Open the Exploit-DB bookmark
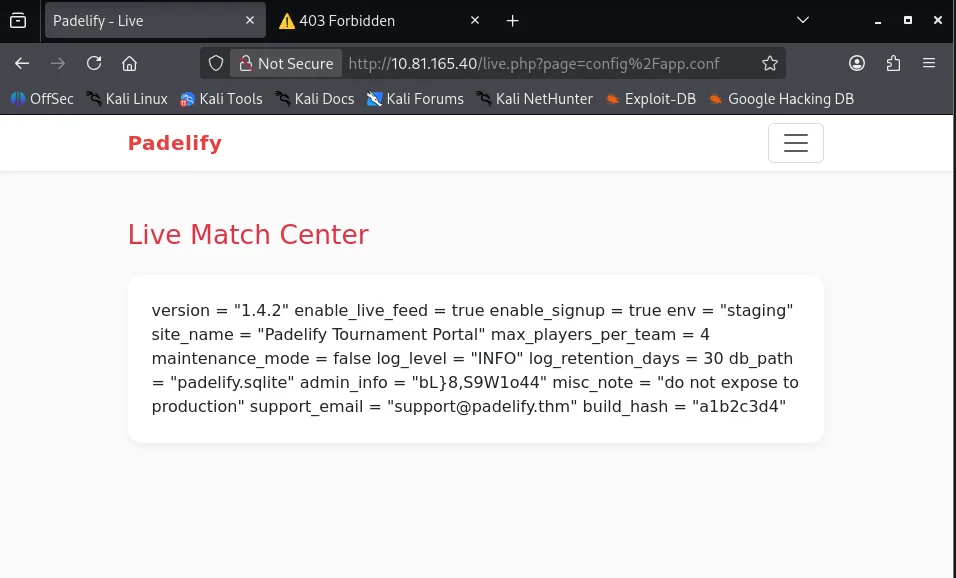This screenshot has height=578, width=956. (x=650, y=98)
